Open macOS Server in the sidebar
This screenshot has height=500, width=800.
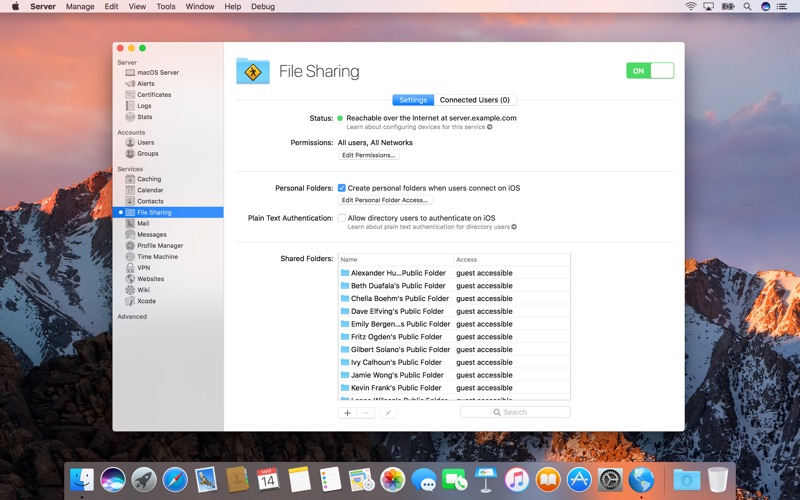(x=152, y=72)
